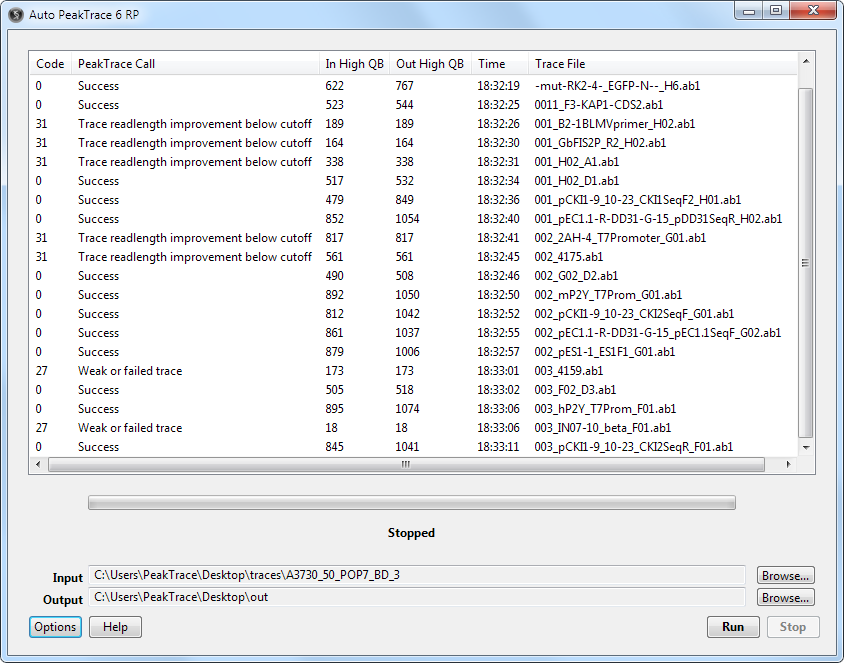Click the vertical scrollbar down arrow
The height and width of the screenshot is (663, 844).
(x=806, y=448)
